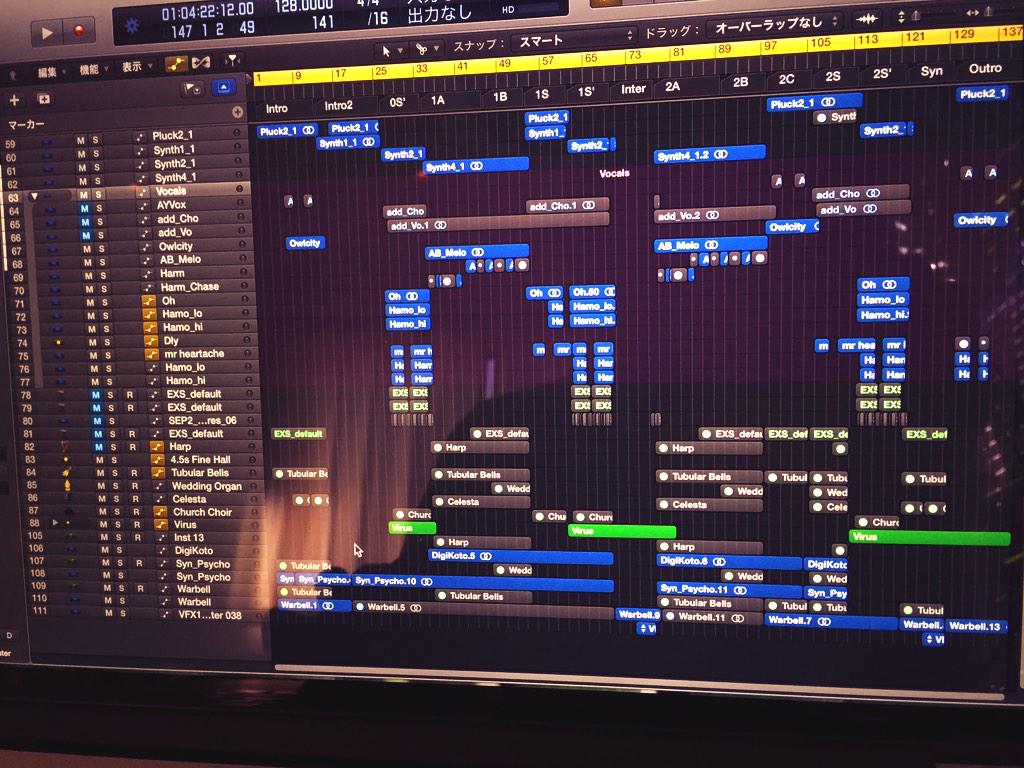Click the blue global tracks button
Screen dimensions: 1024x768
223,87
